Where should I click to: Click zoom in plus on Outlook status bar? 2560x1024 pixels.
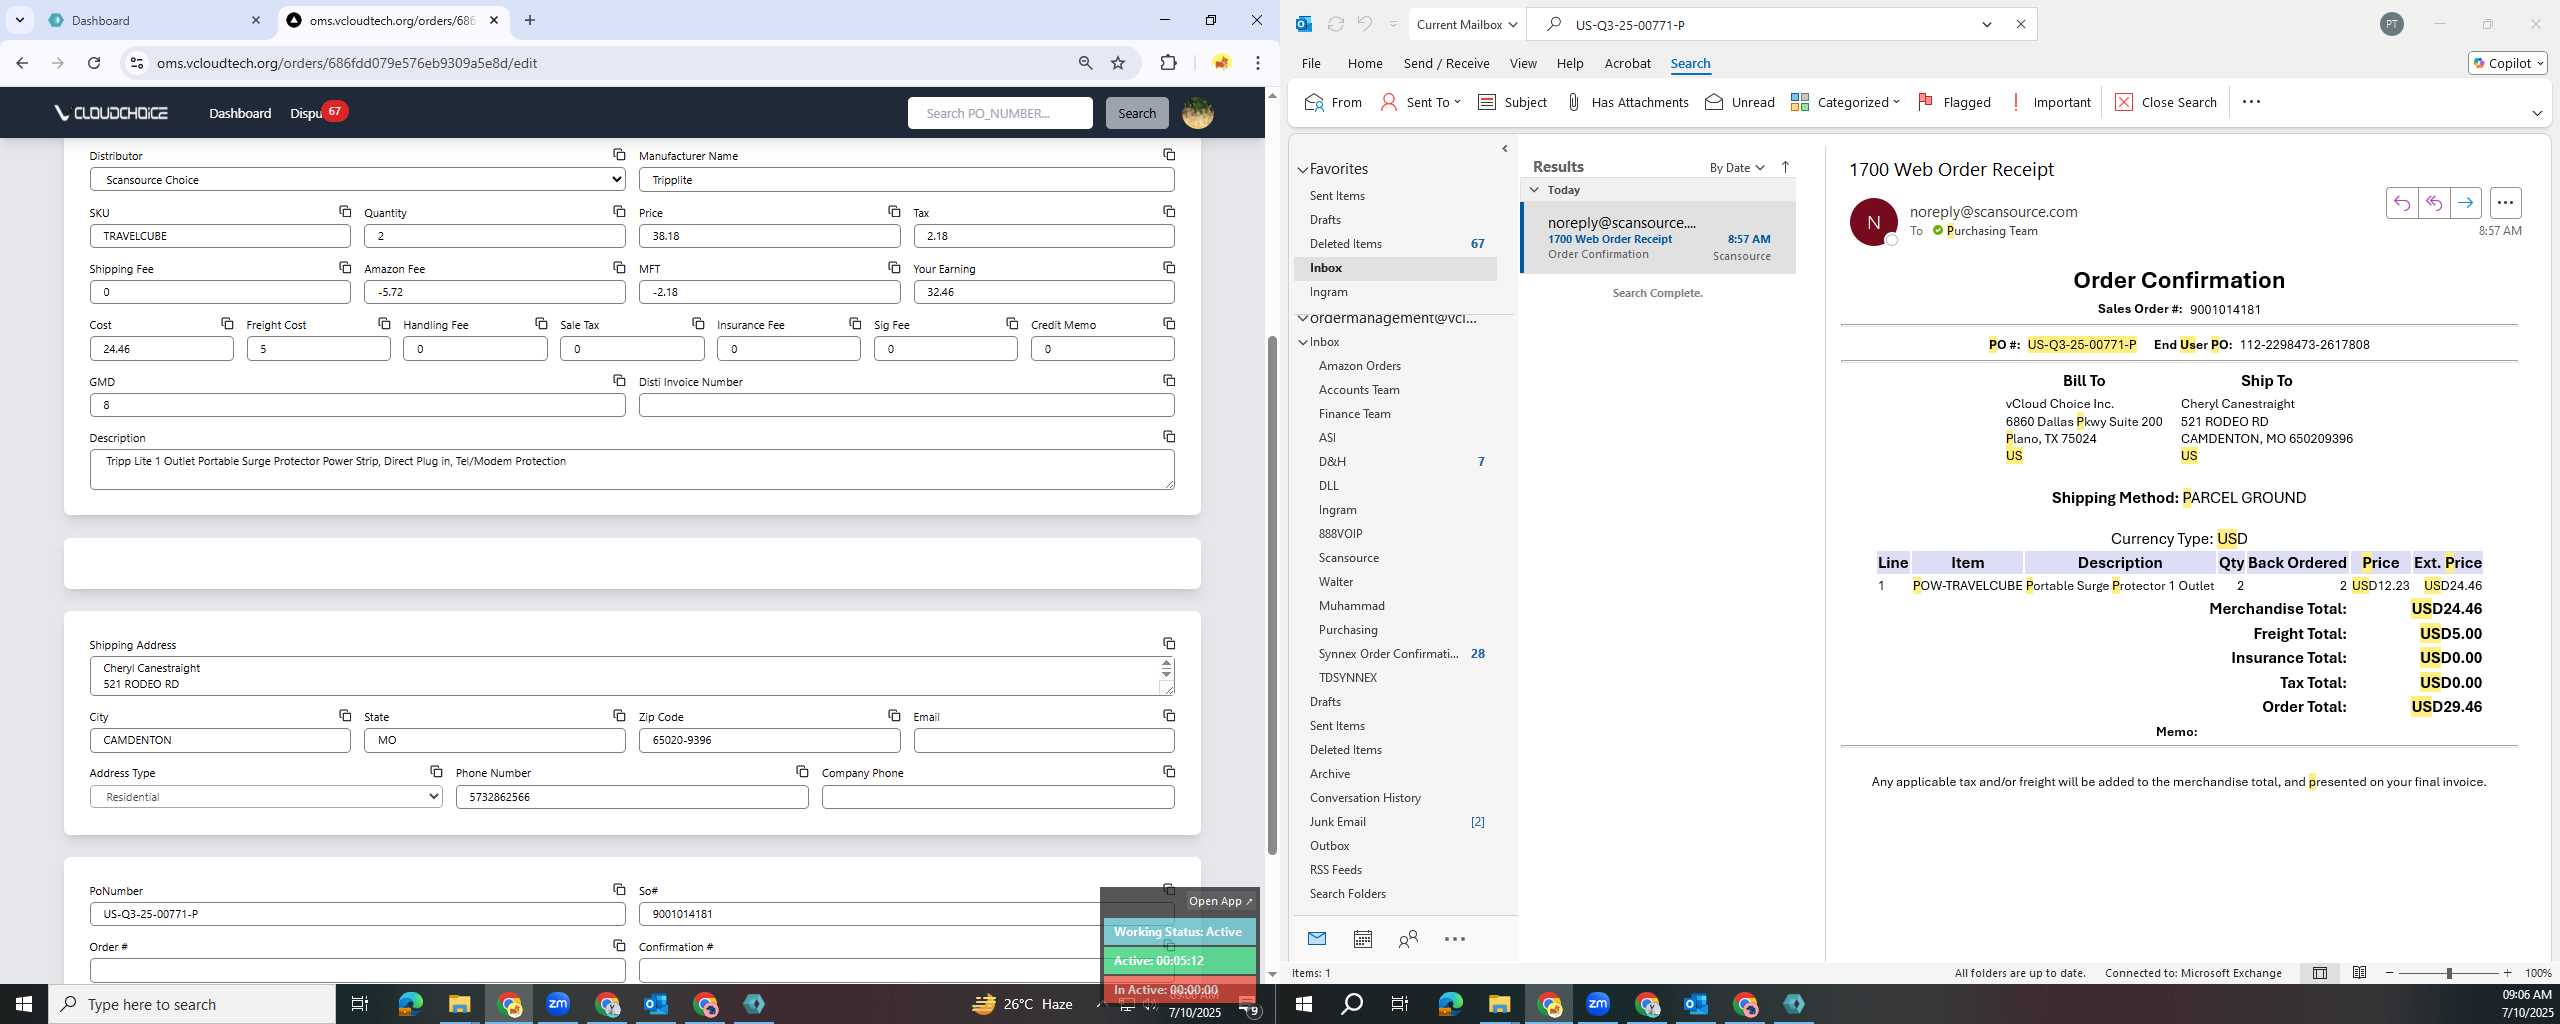tap(2507, 973)
